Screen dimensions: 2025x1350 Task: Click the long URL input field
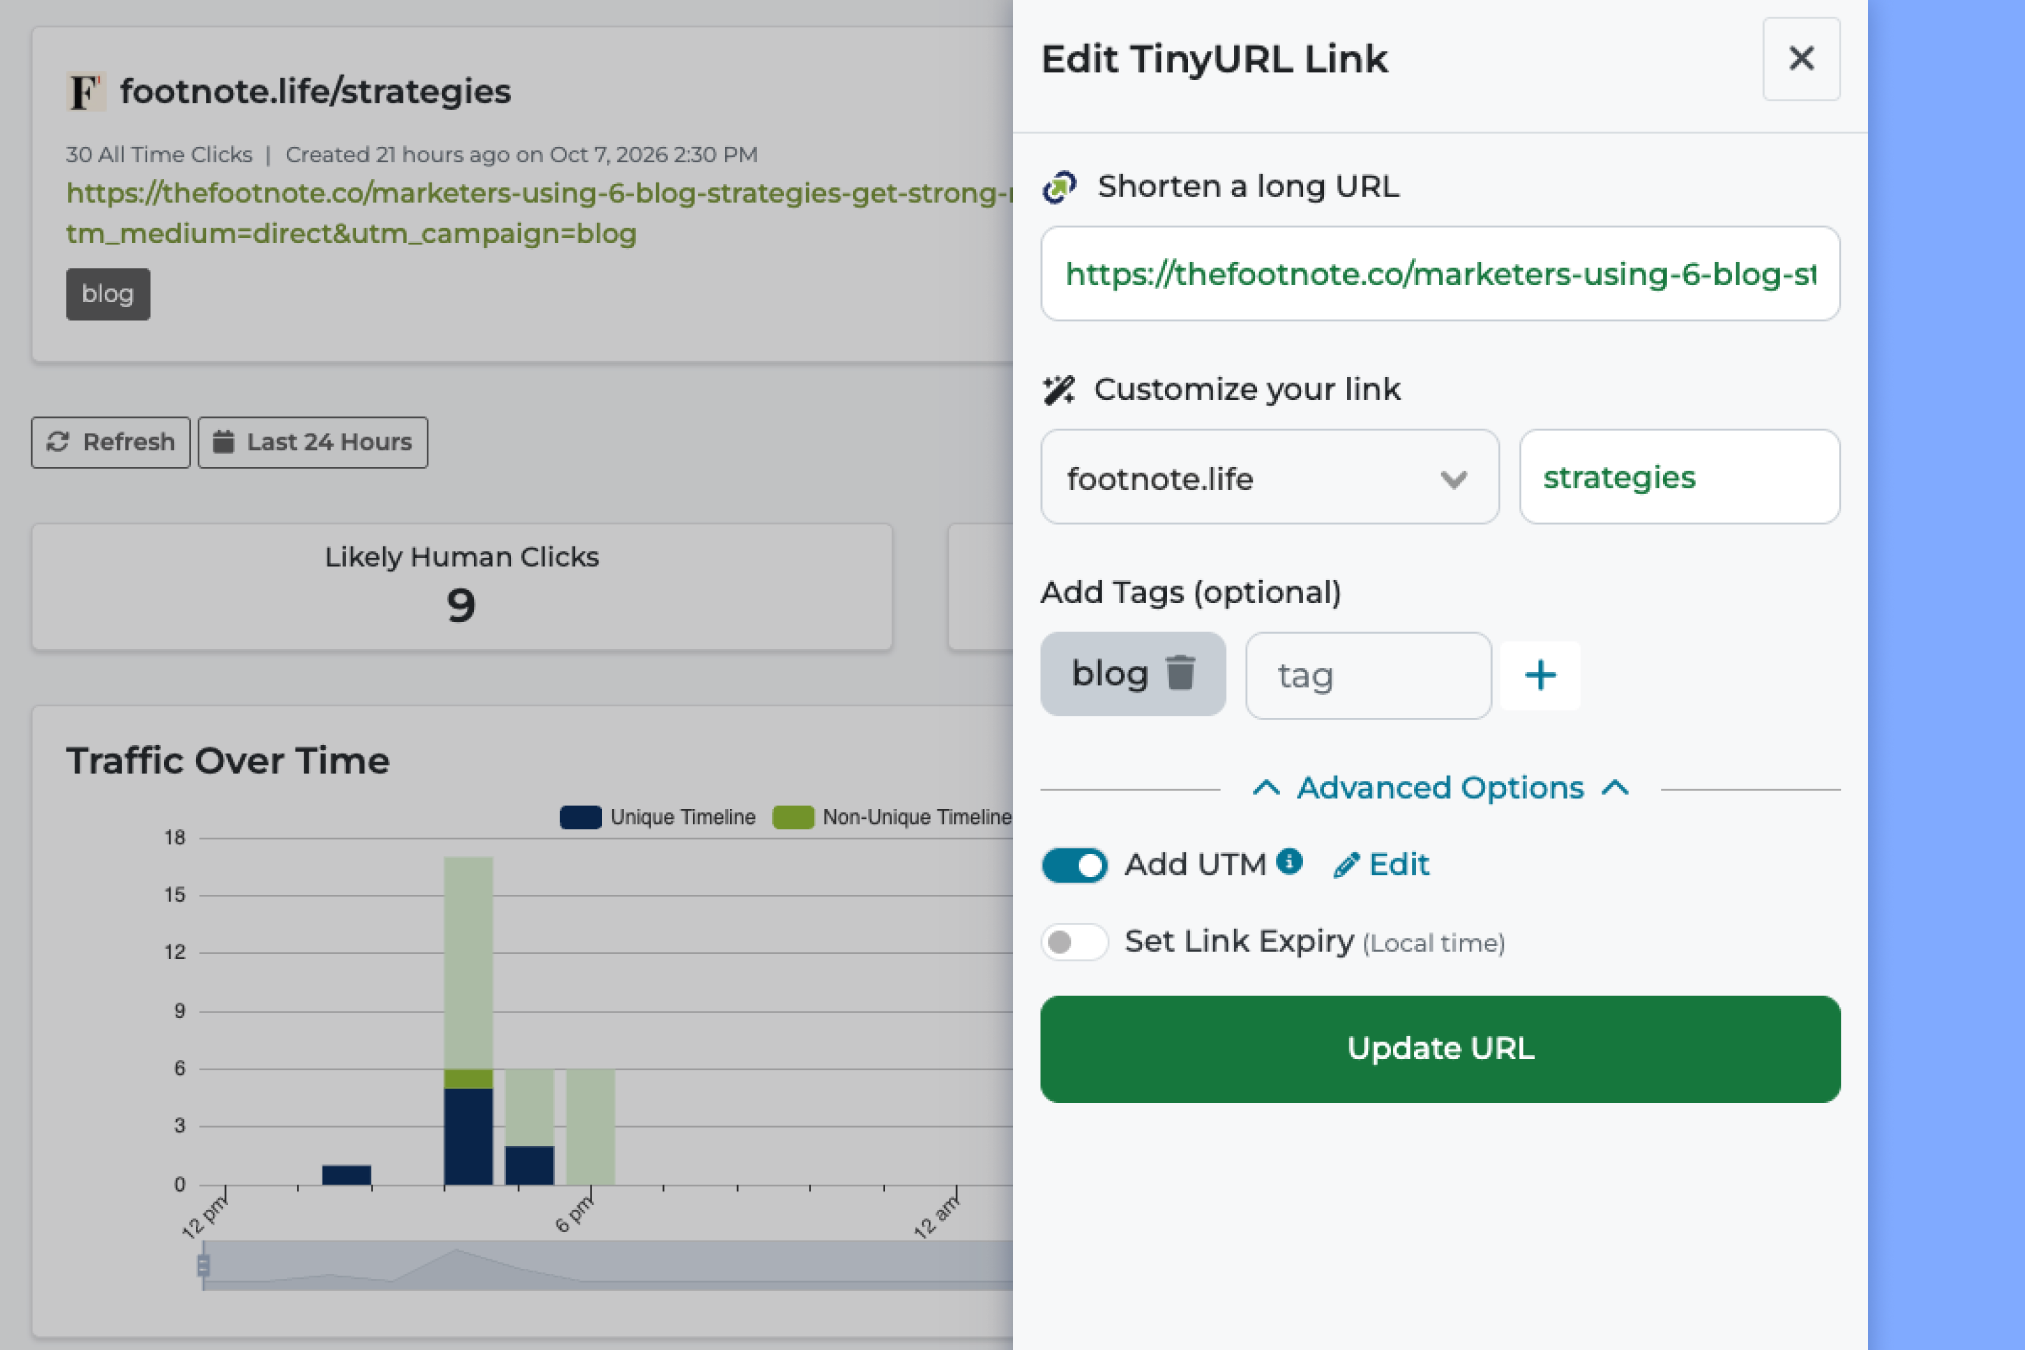point(1440,274)
